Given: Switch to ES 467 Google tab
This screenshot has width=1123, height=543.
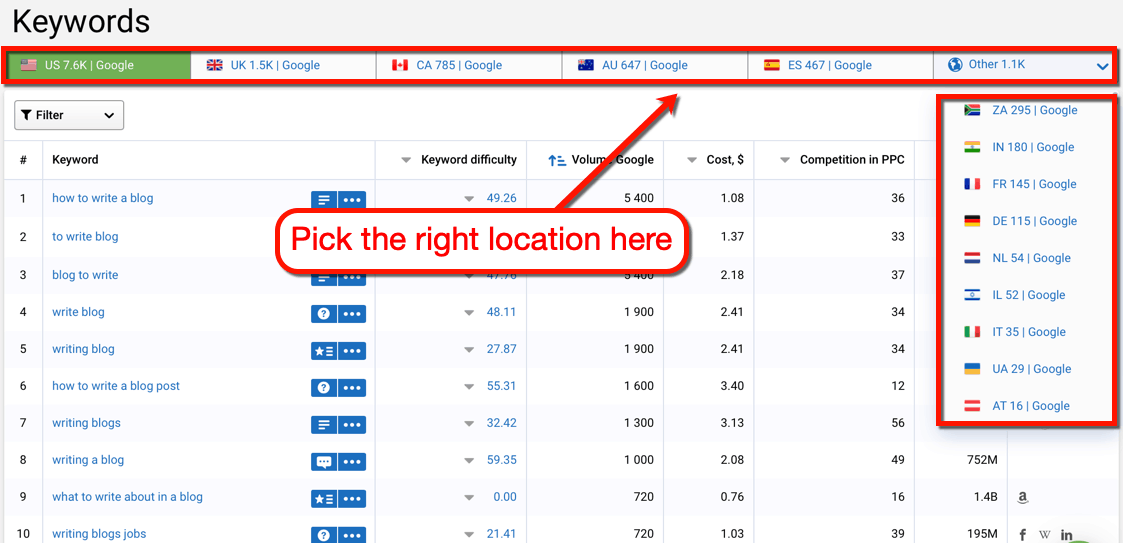Looking at the screenshot, I should pos(840,65).
